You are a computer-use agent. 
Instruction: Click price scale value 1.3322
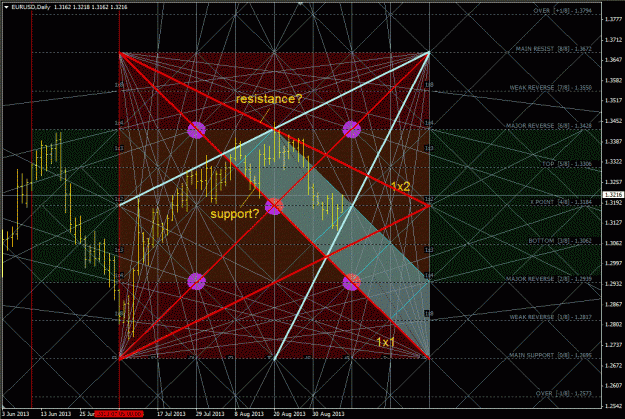(x=613, y=161)
